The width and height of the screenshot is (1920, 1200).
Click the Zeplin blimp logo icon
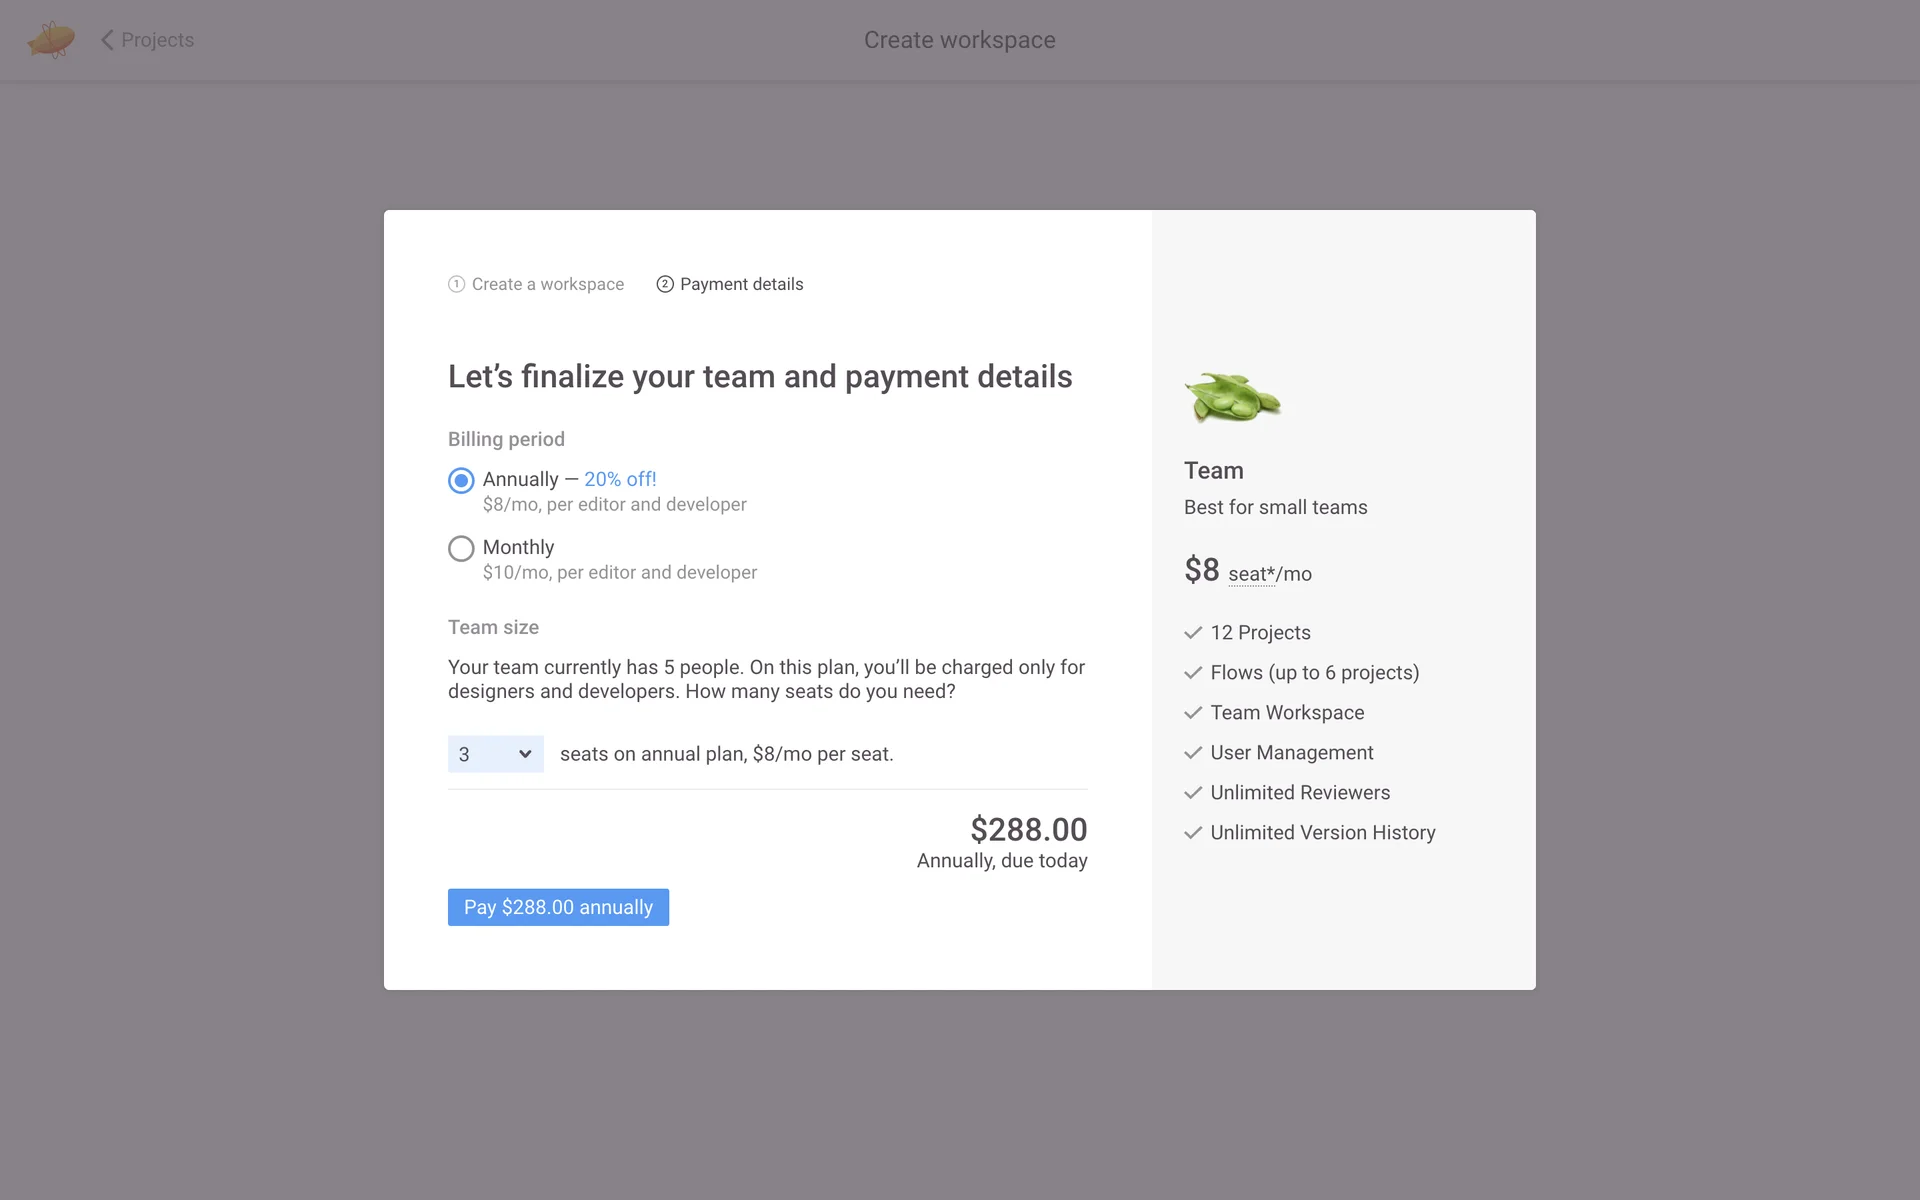click(51, 40)
